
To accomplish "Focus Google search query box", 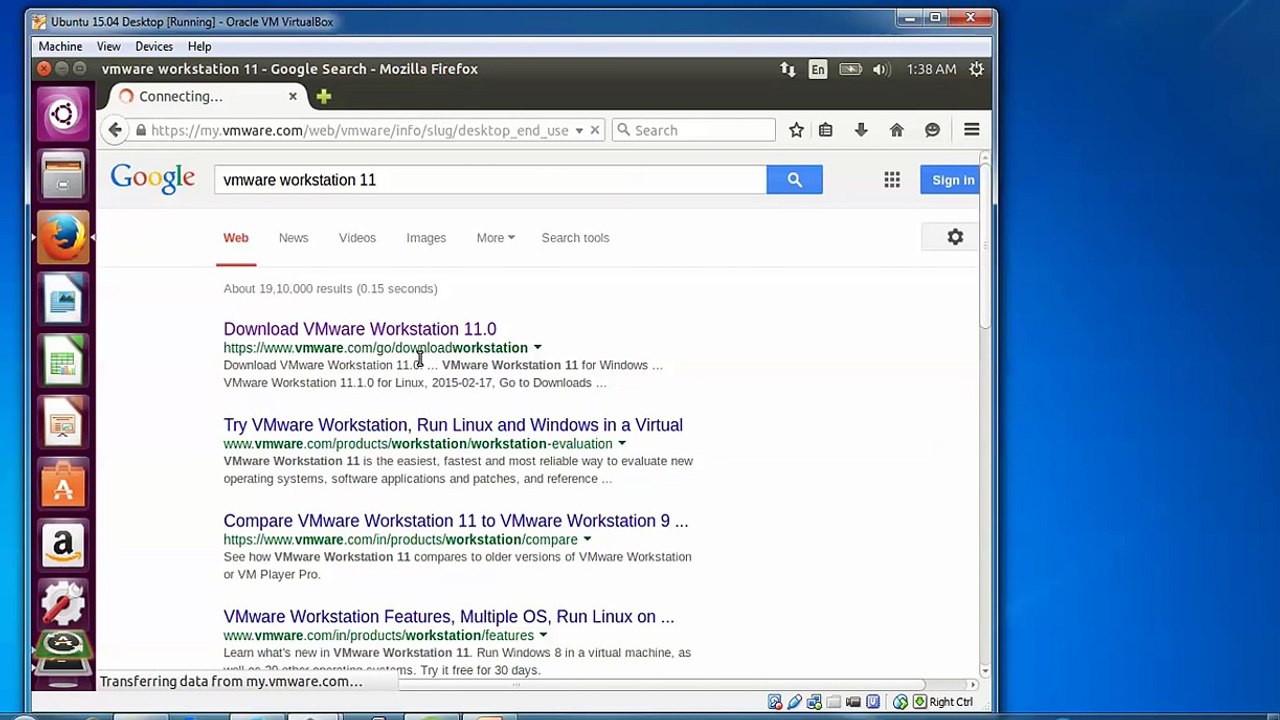I will [490, 180].
